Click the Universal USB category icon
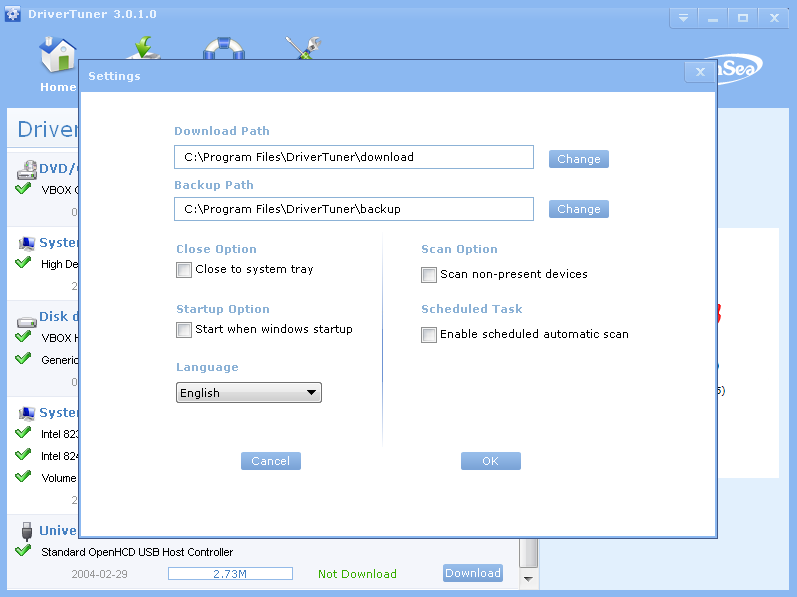 (x=27, y=531)
